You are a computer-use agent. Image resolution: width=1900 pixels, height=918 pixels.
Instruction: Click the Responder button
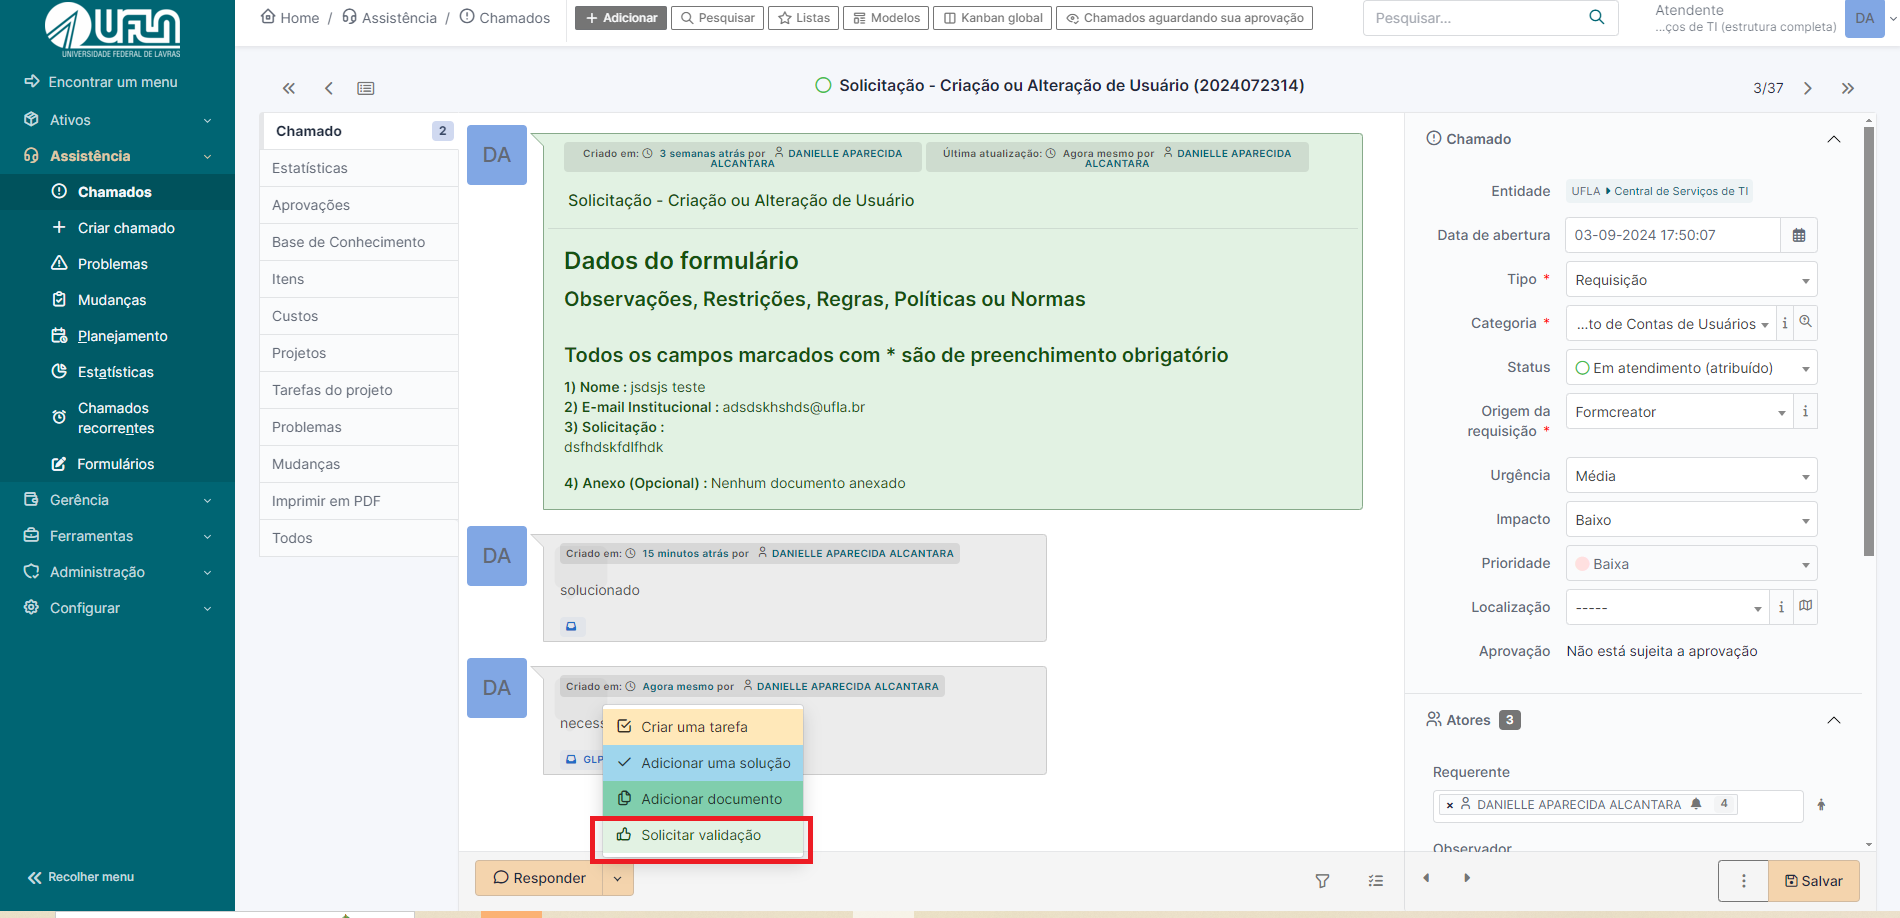click(539, 878)
